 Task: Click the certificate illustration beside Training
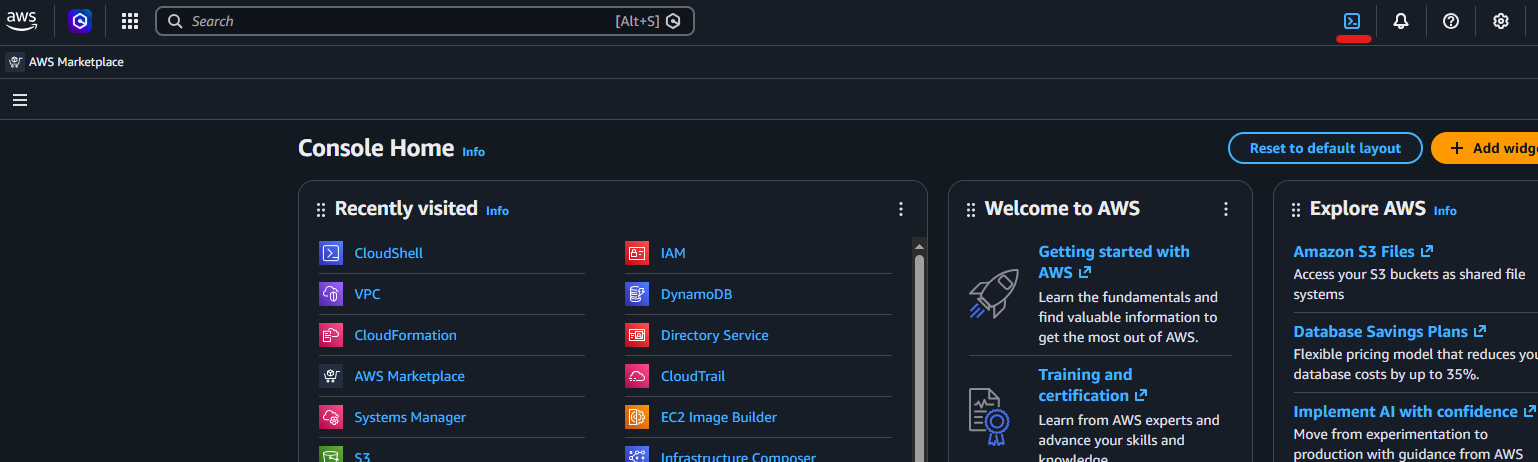(x=989, y=416)
